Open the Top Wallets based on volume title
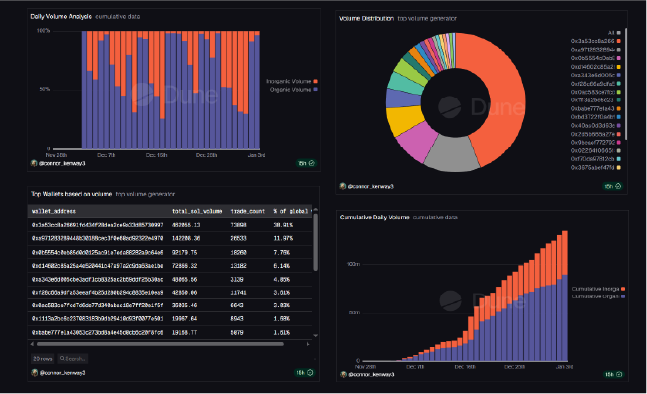 (x=71, y=194)
